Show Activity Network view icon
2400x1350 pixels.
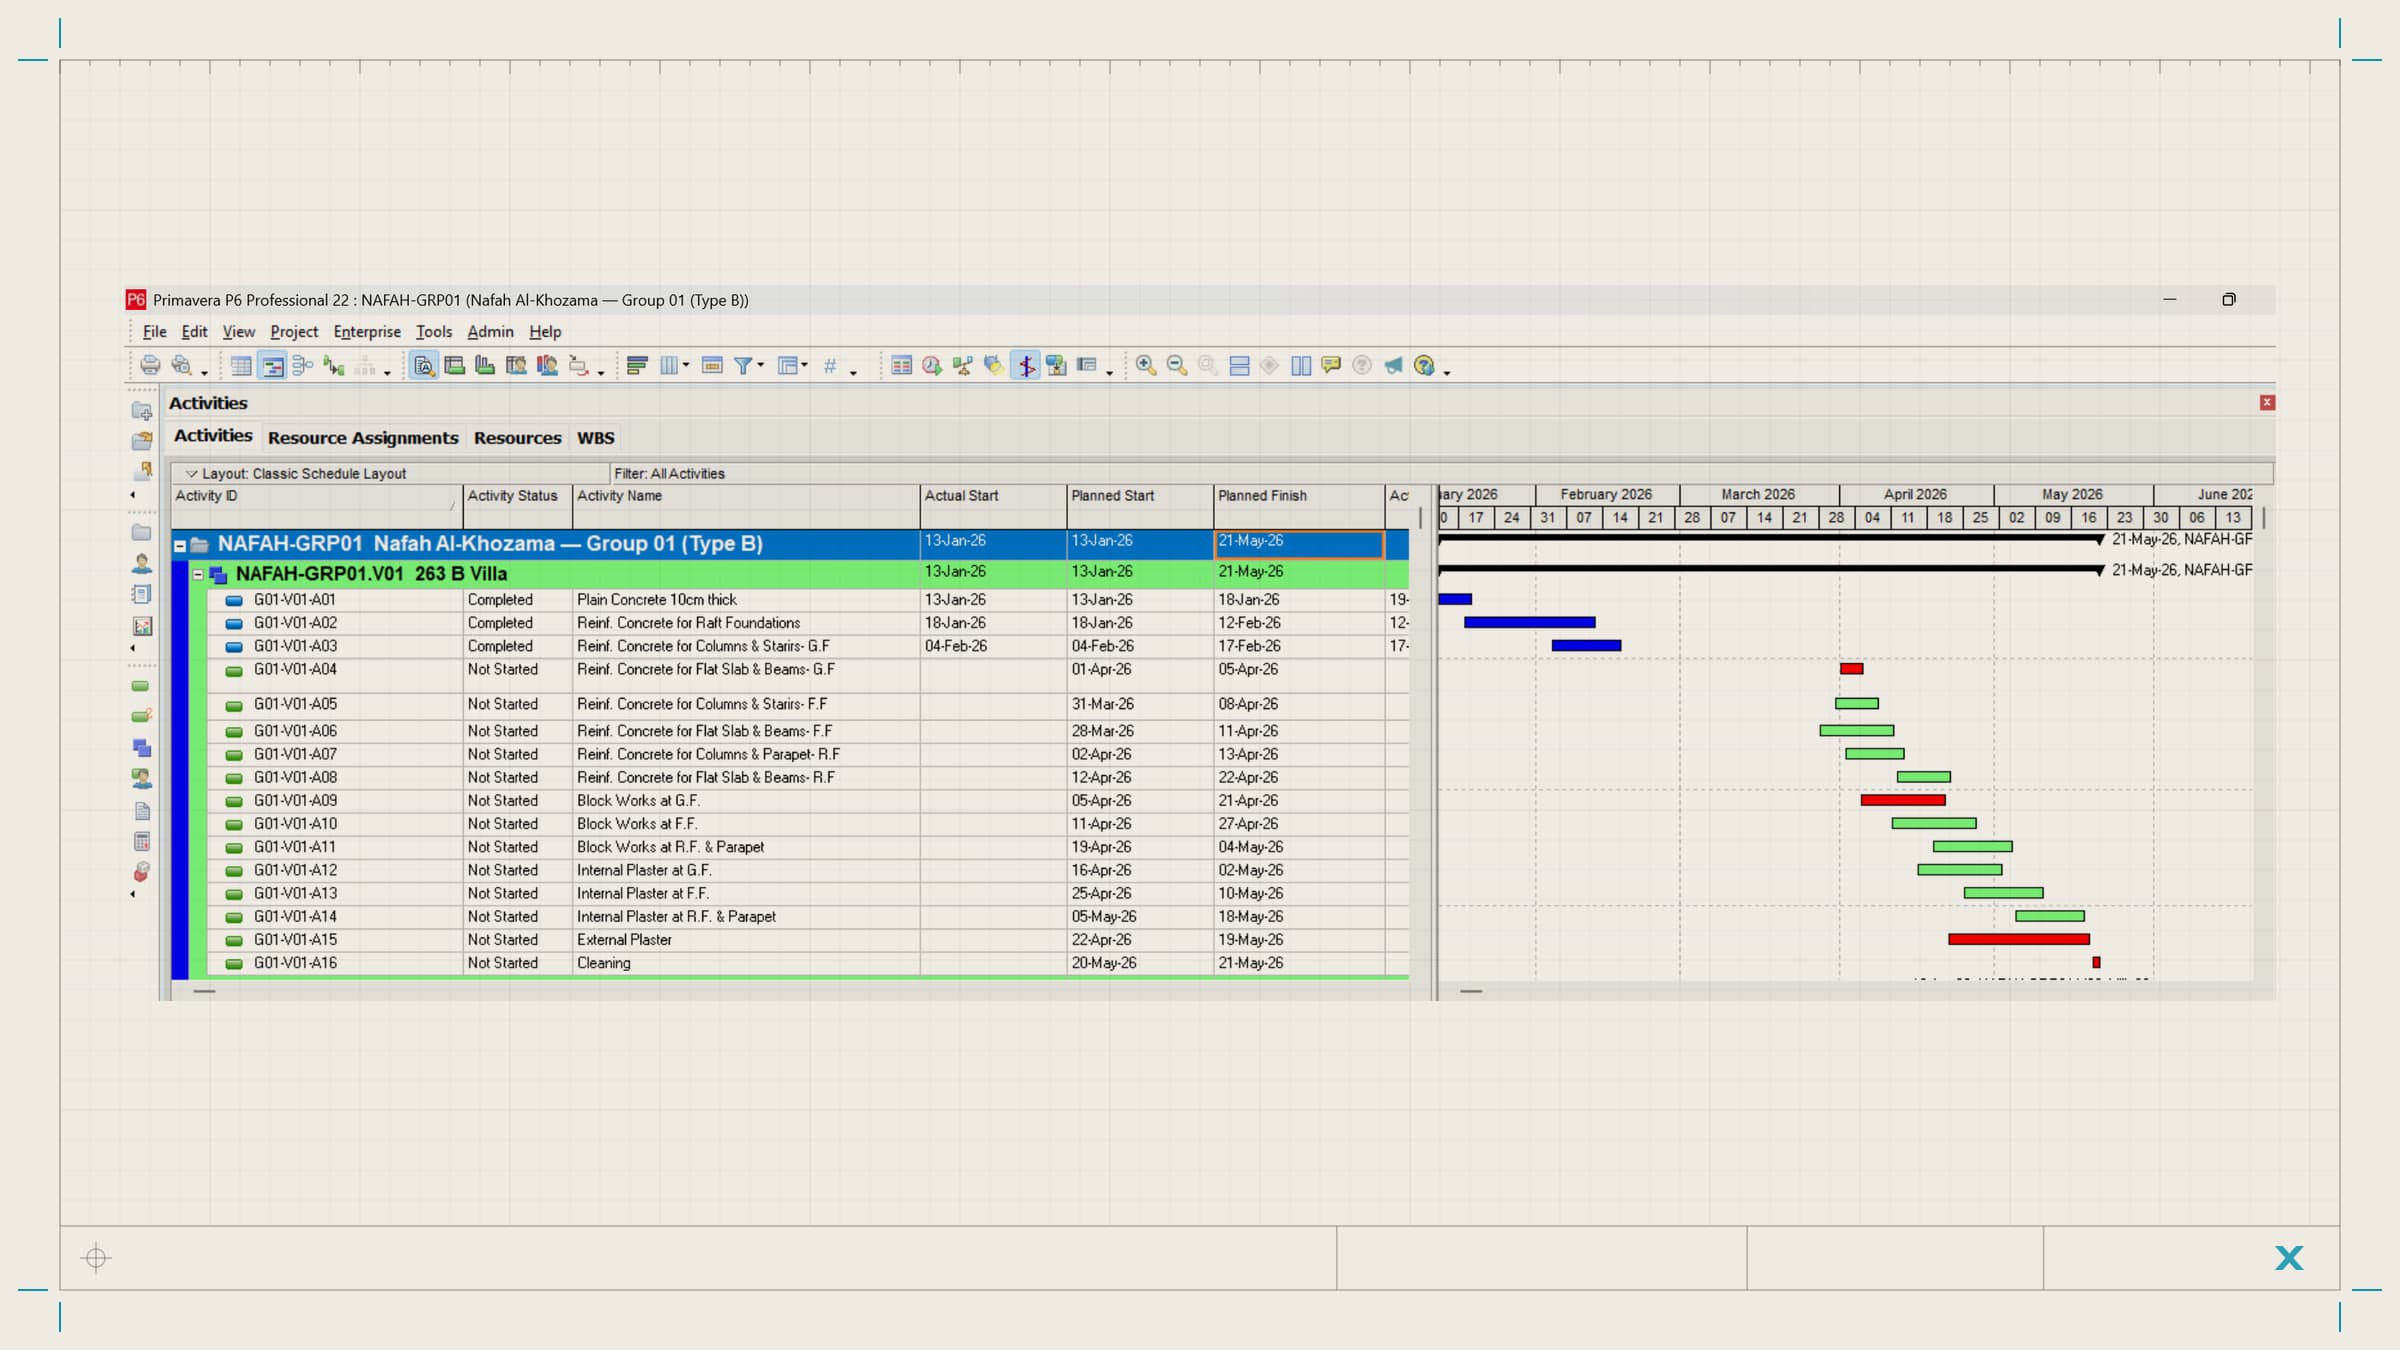point(302,366)
